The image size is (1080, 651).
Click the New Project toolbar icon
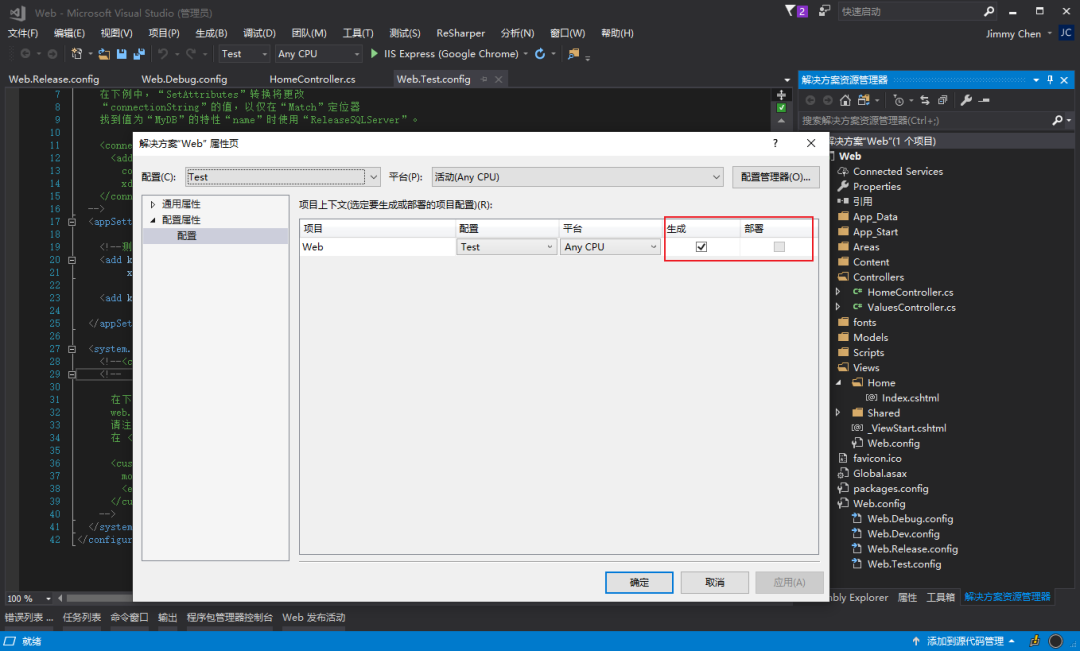click(77, 54)
